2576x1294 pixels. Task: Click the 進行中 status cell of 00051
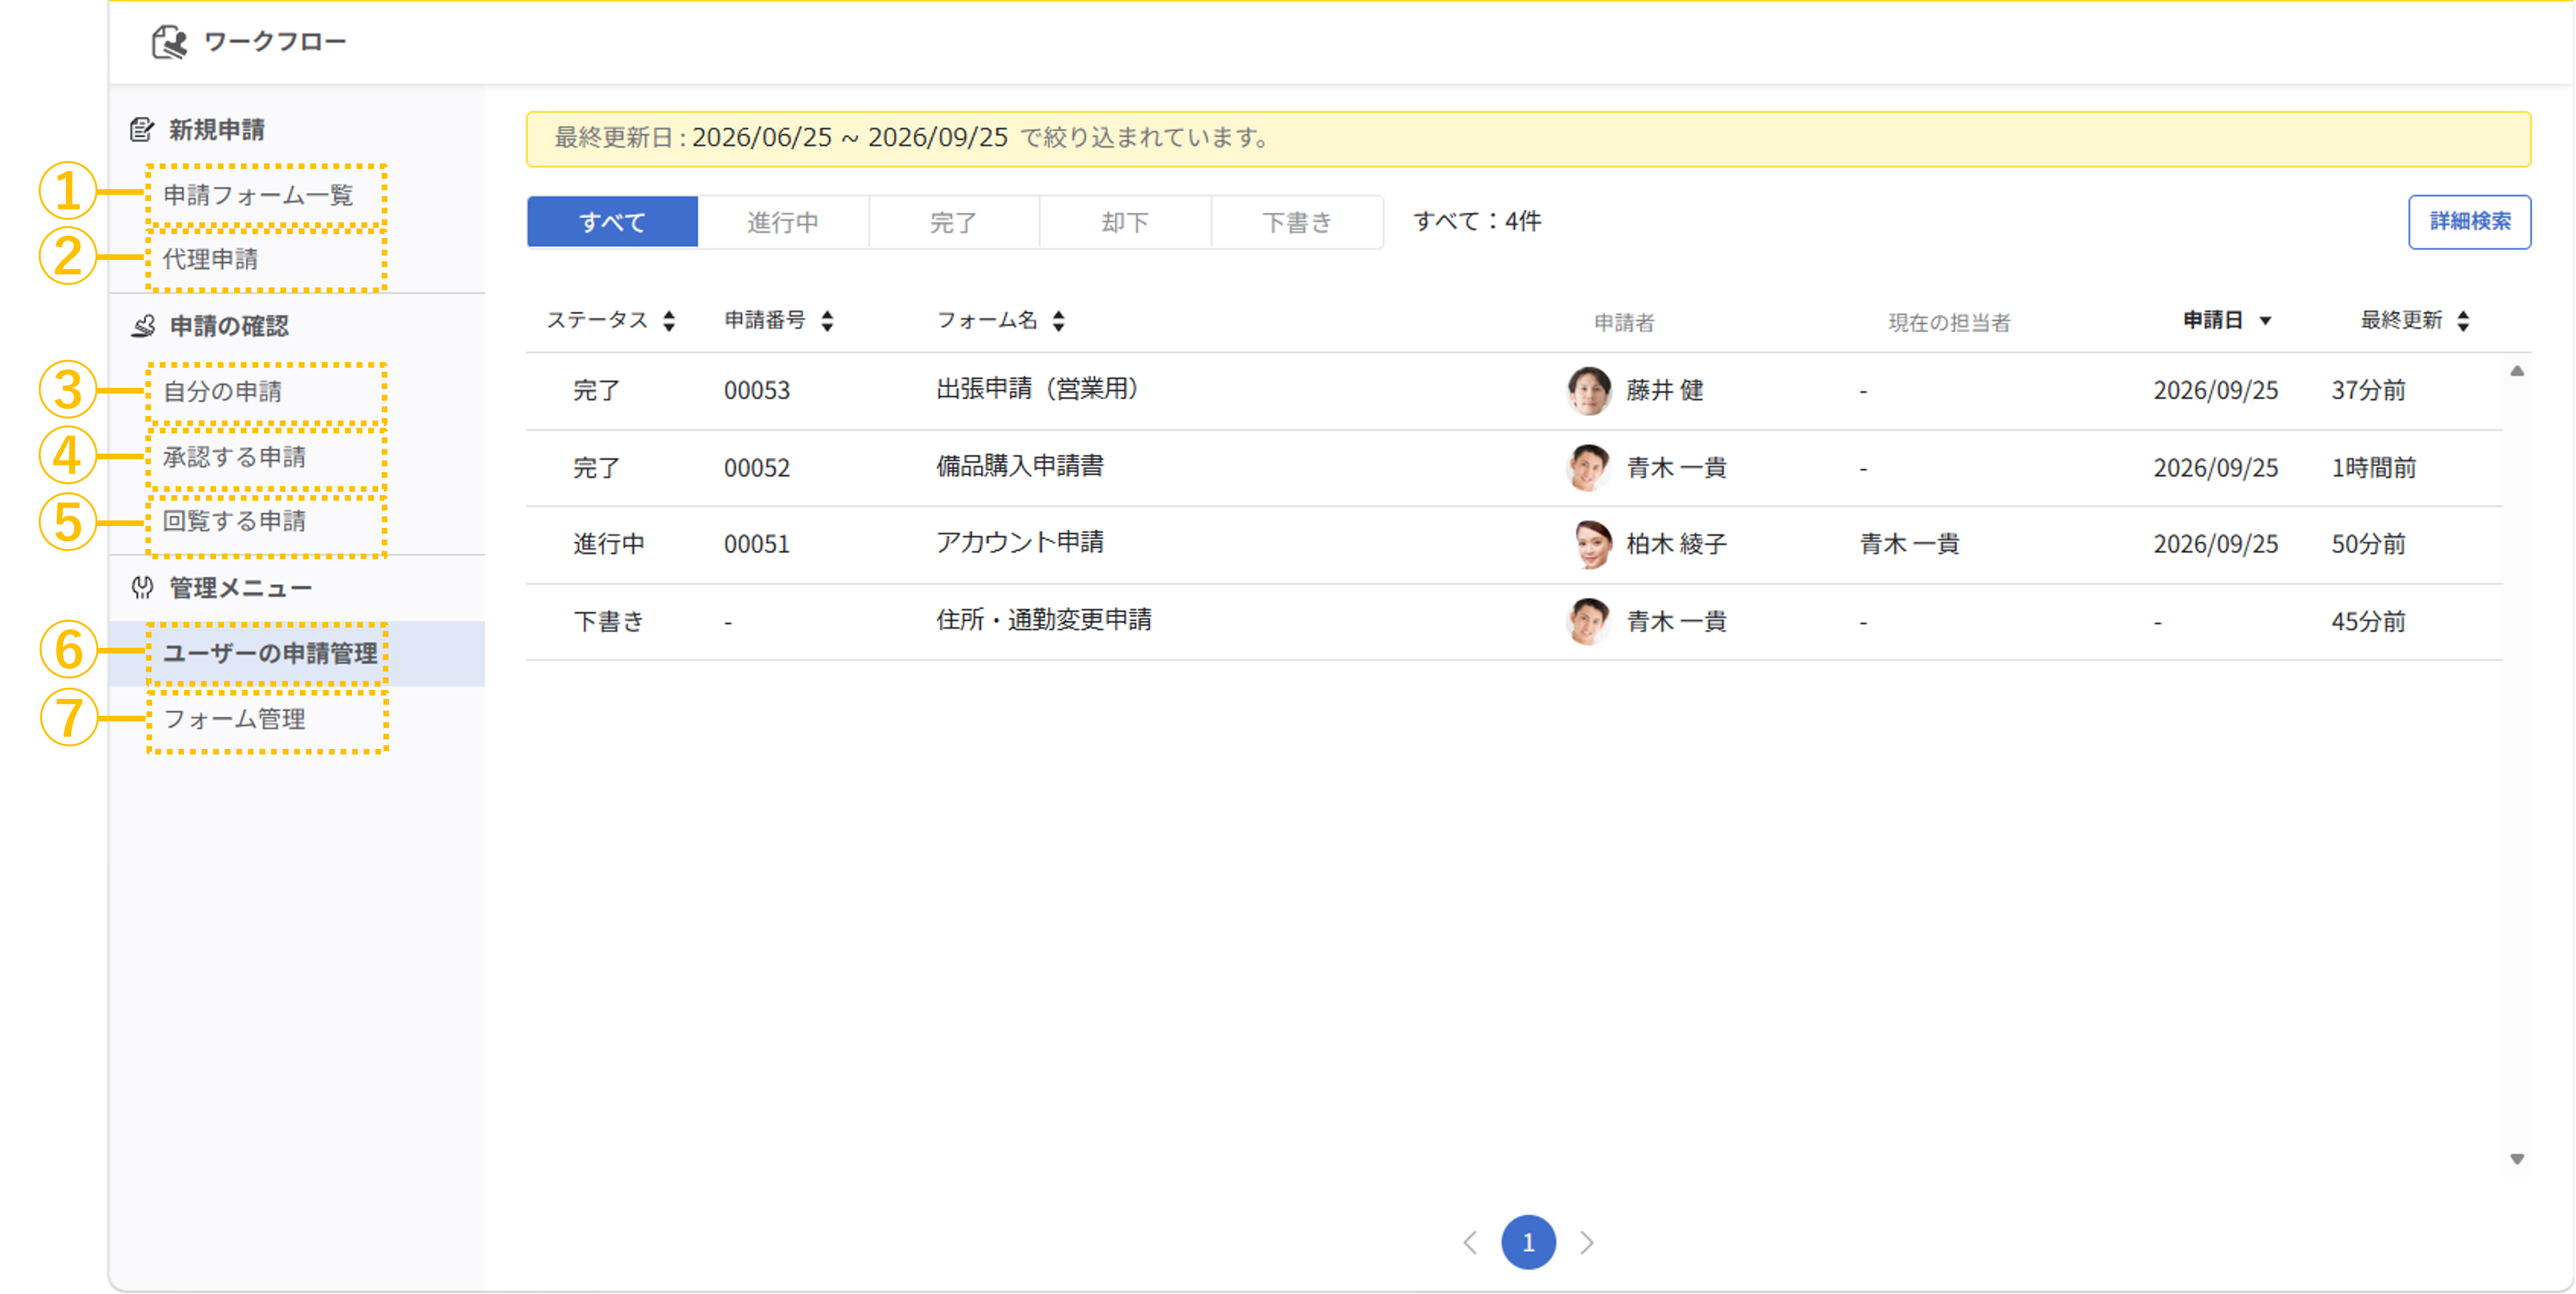tap(609, 544)
